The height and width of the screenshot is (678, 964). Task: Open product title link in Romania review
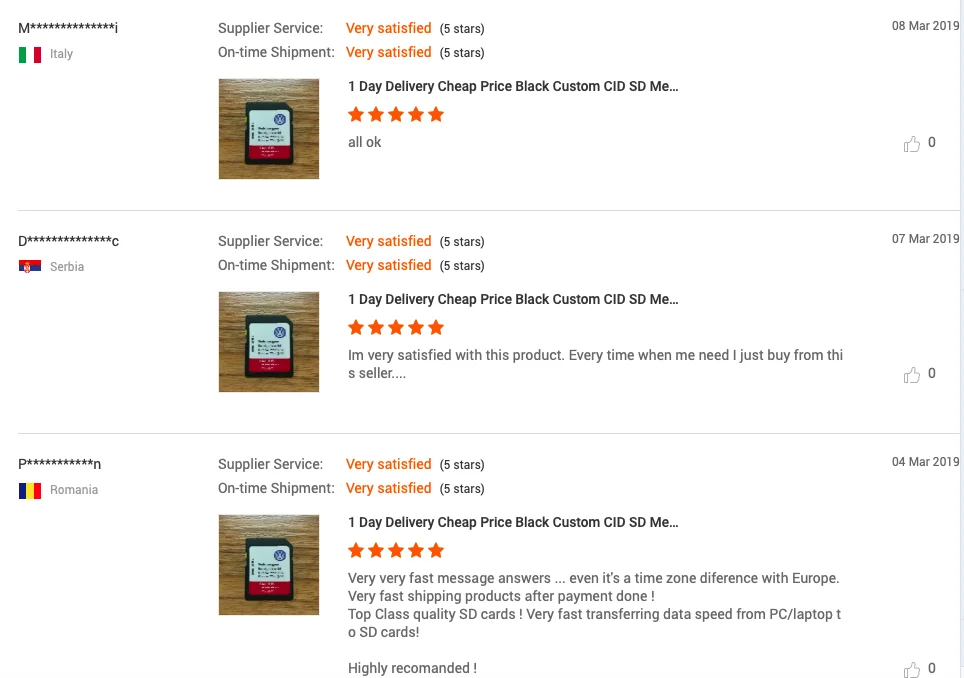[x=513, y=522]
